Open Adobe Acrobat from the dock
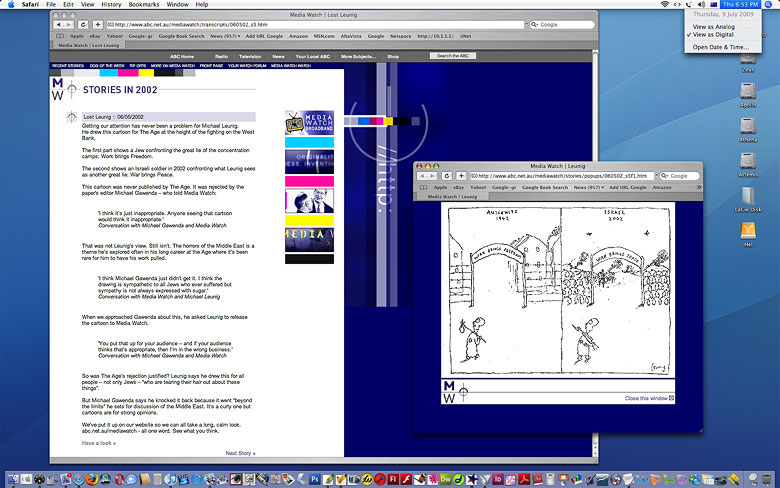780x488 pixels. [524, 479]
